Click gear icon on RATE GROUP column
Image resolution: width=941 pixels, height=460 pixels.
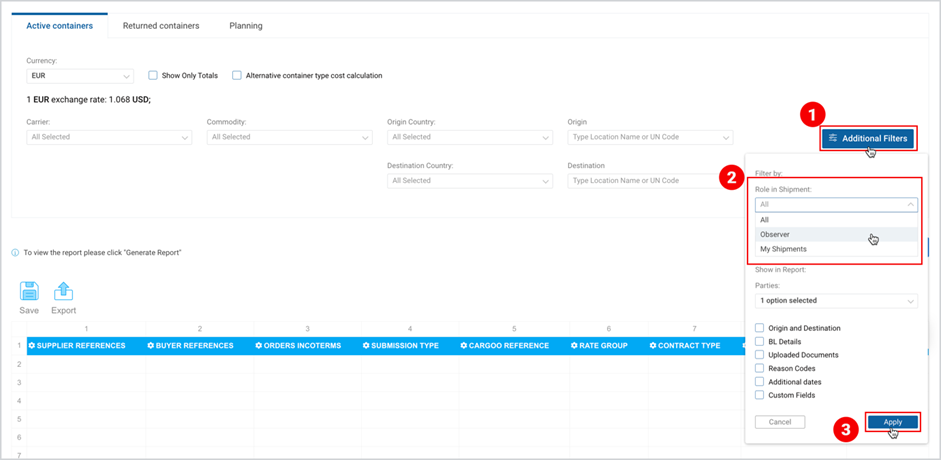(575, 346)
